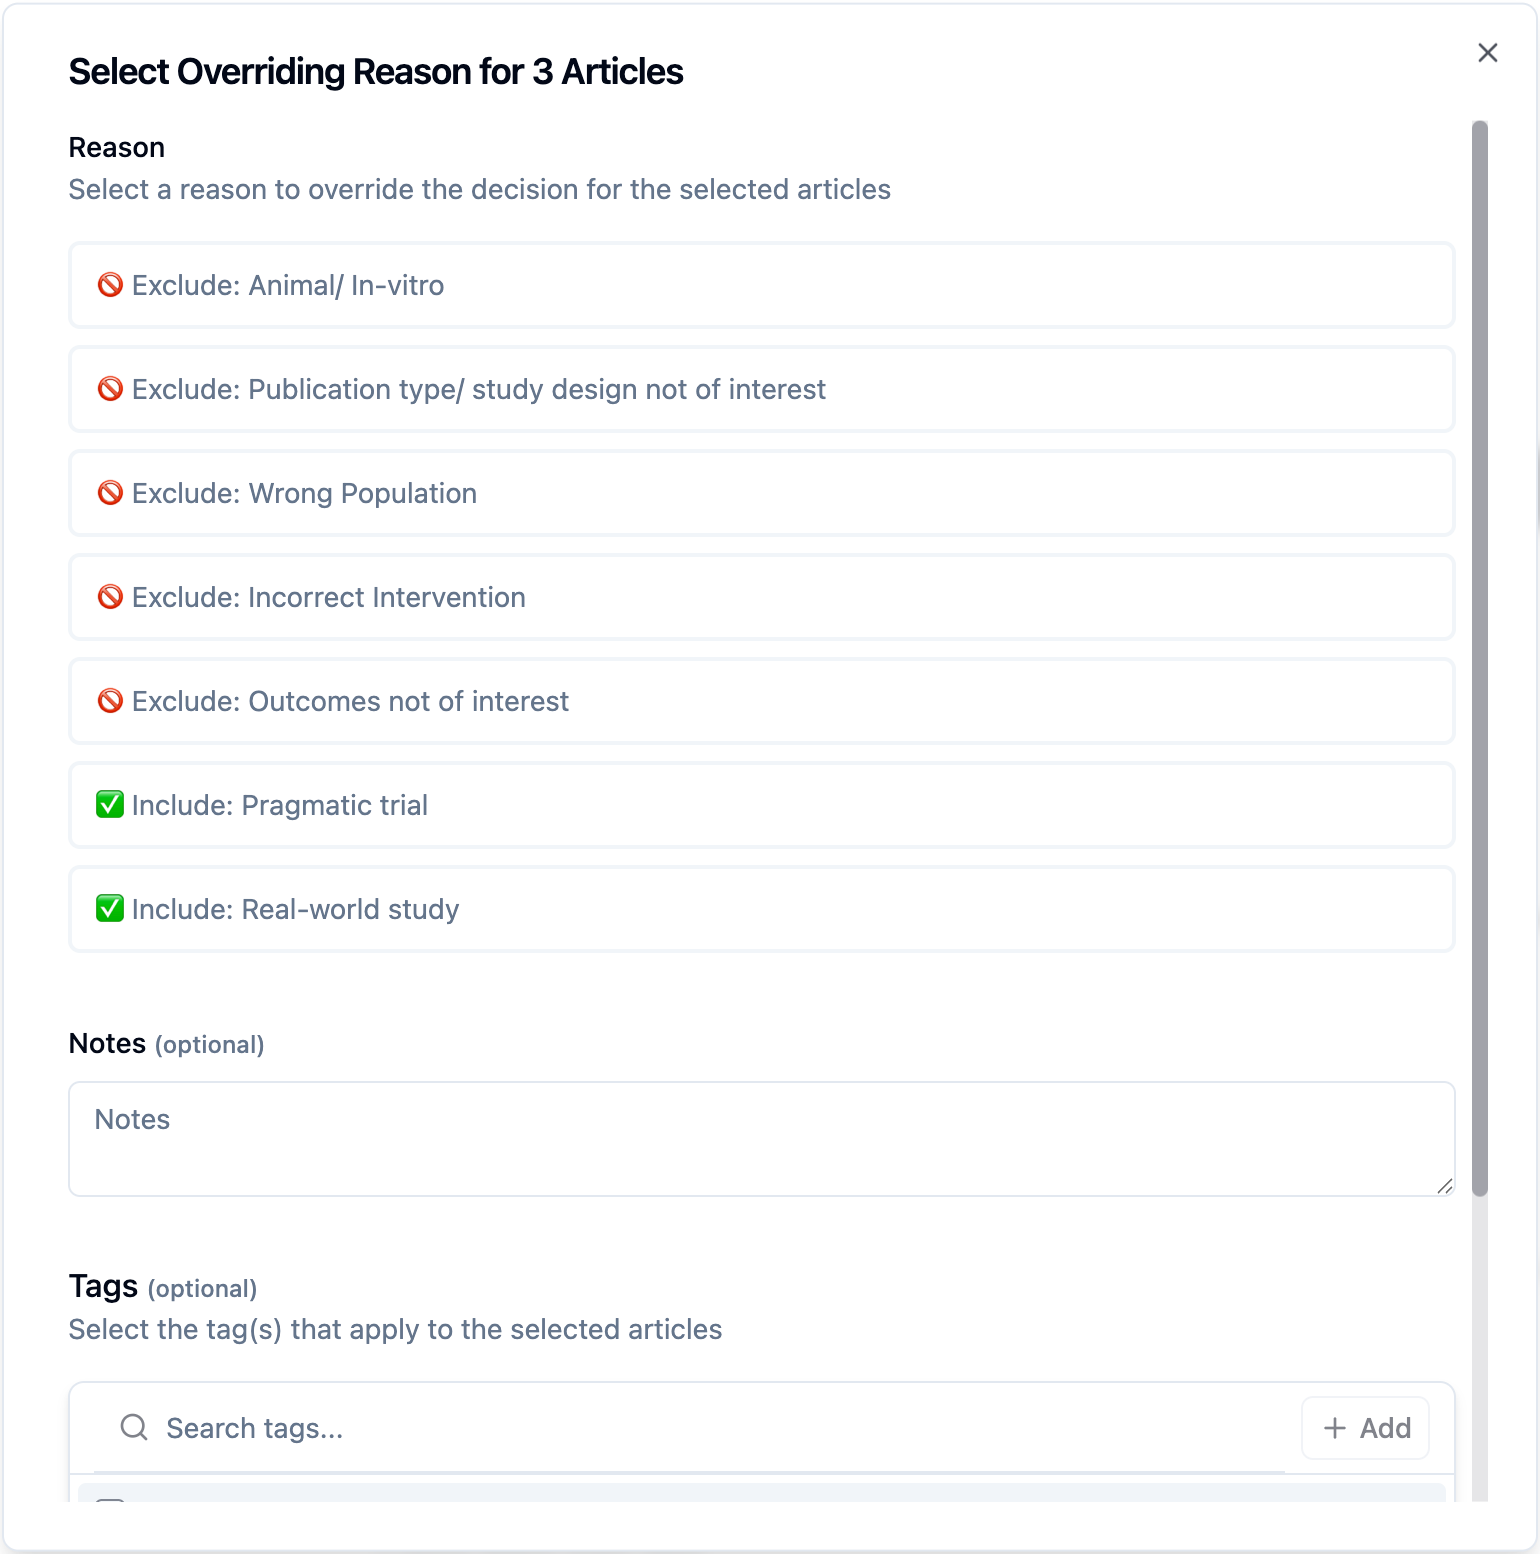Click the dialog's vertical scrollbar thumb
Screen dimensions: 1540x1554
1480,658
